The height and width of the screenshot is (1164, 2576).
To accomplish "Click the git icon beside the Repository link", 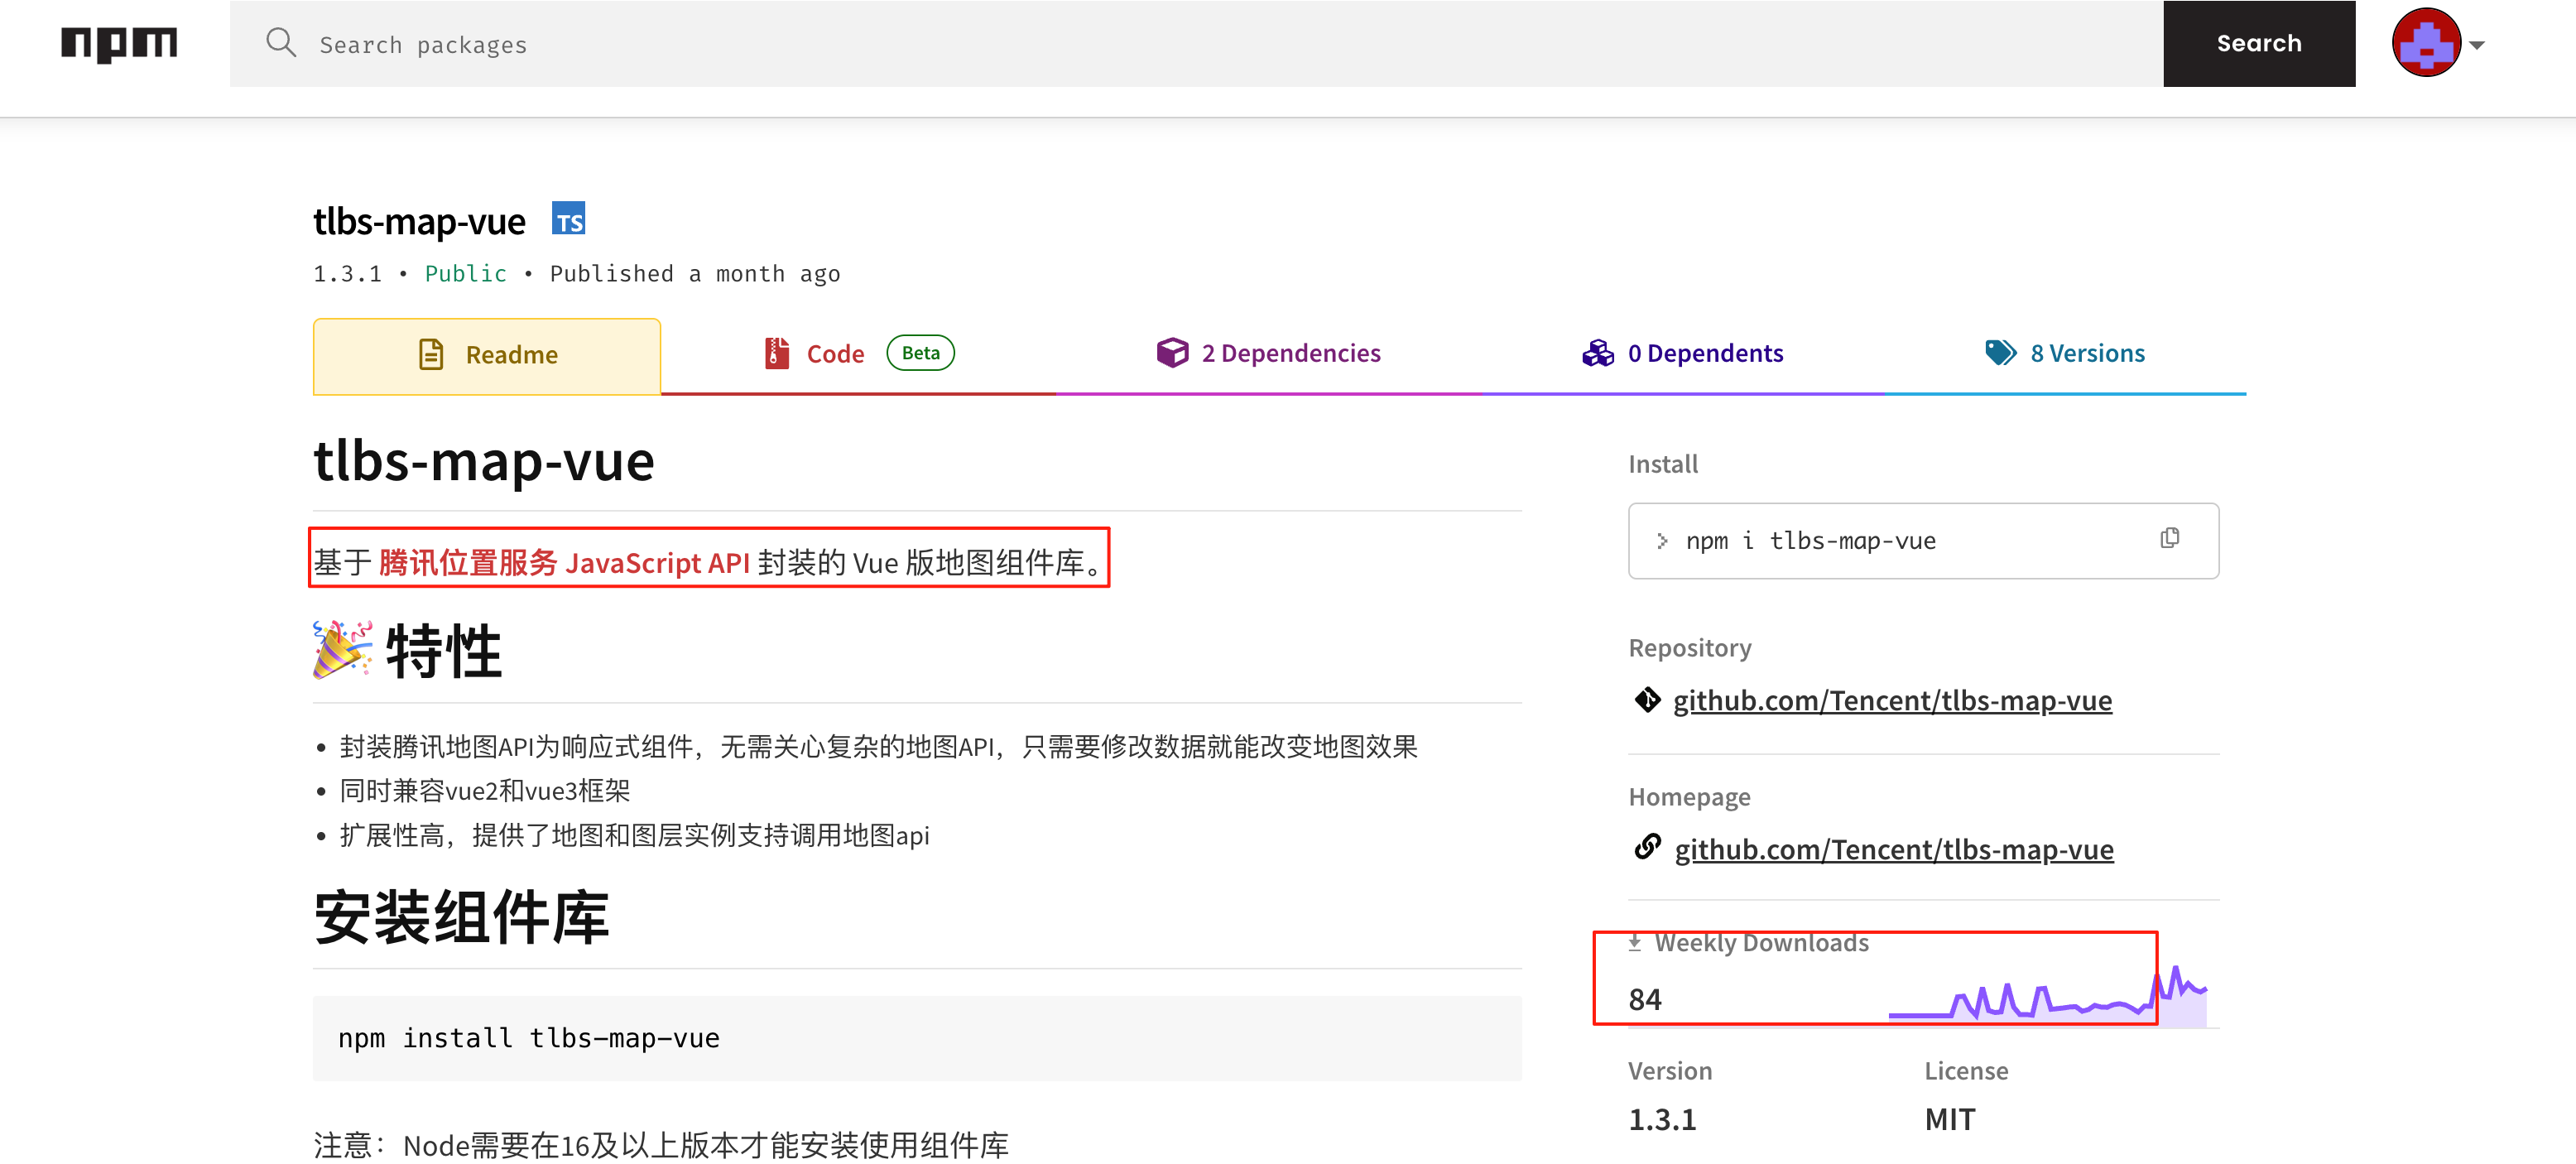I will click(x=1648, y=700).
